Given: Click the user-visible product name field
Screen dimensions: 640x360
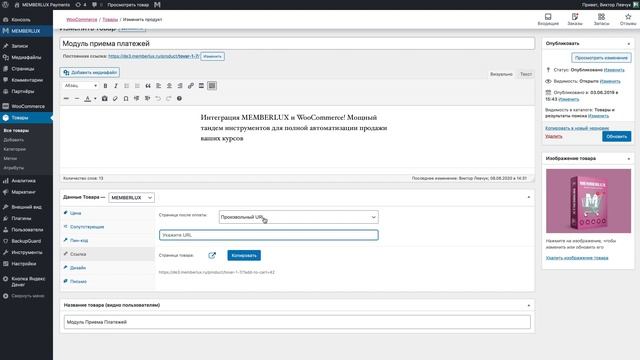Looking at the screenshot, I should tap(297, 322).
